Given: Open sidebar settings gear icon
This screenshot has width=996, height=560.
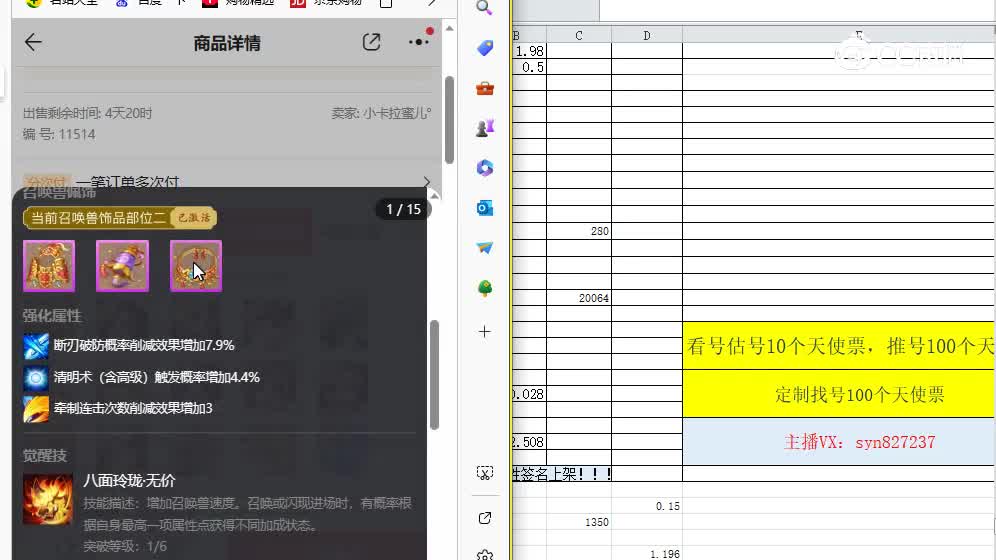Looking at the screenshot, I should (x=485, y=556).
